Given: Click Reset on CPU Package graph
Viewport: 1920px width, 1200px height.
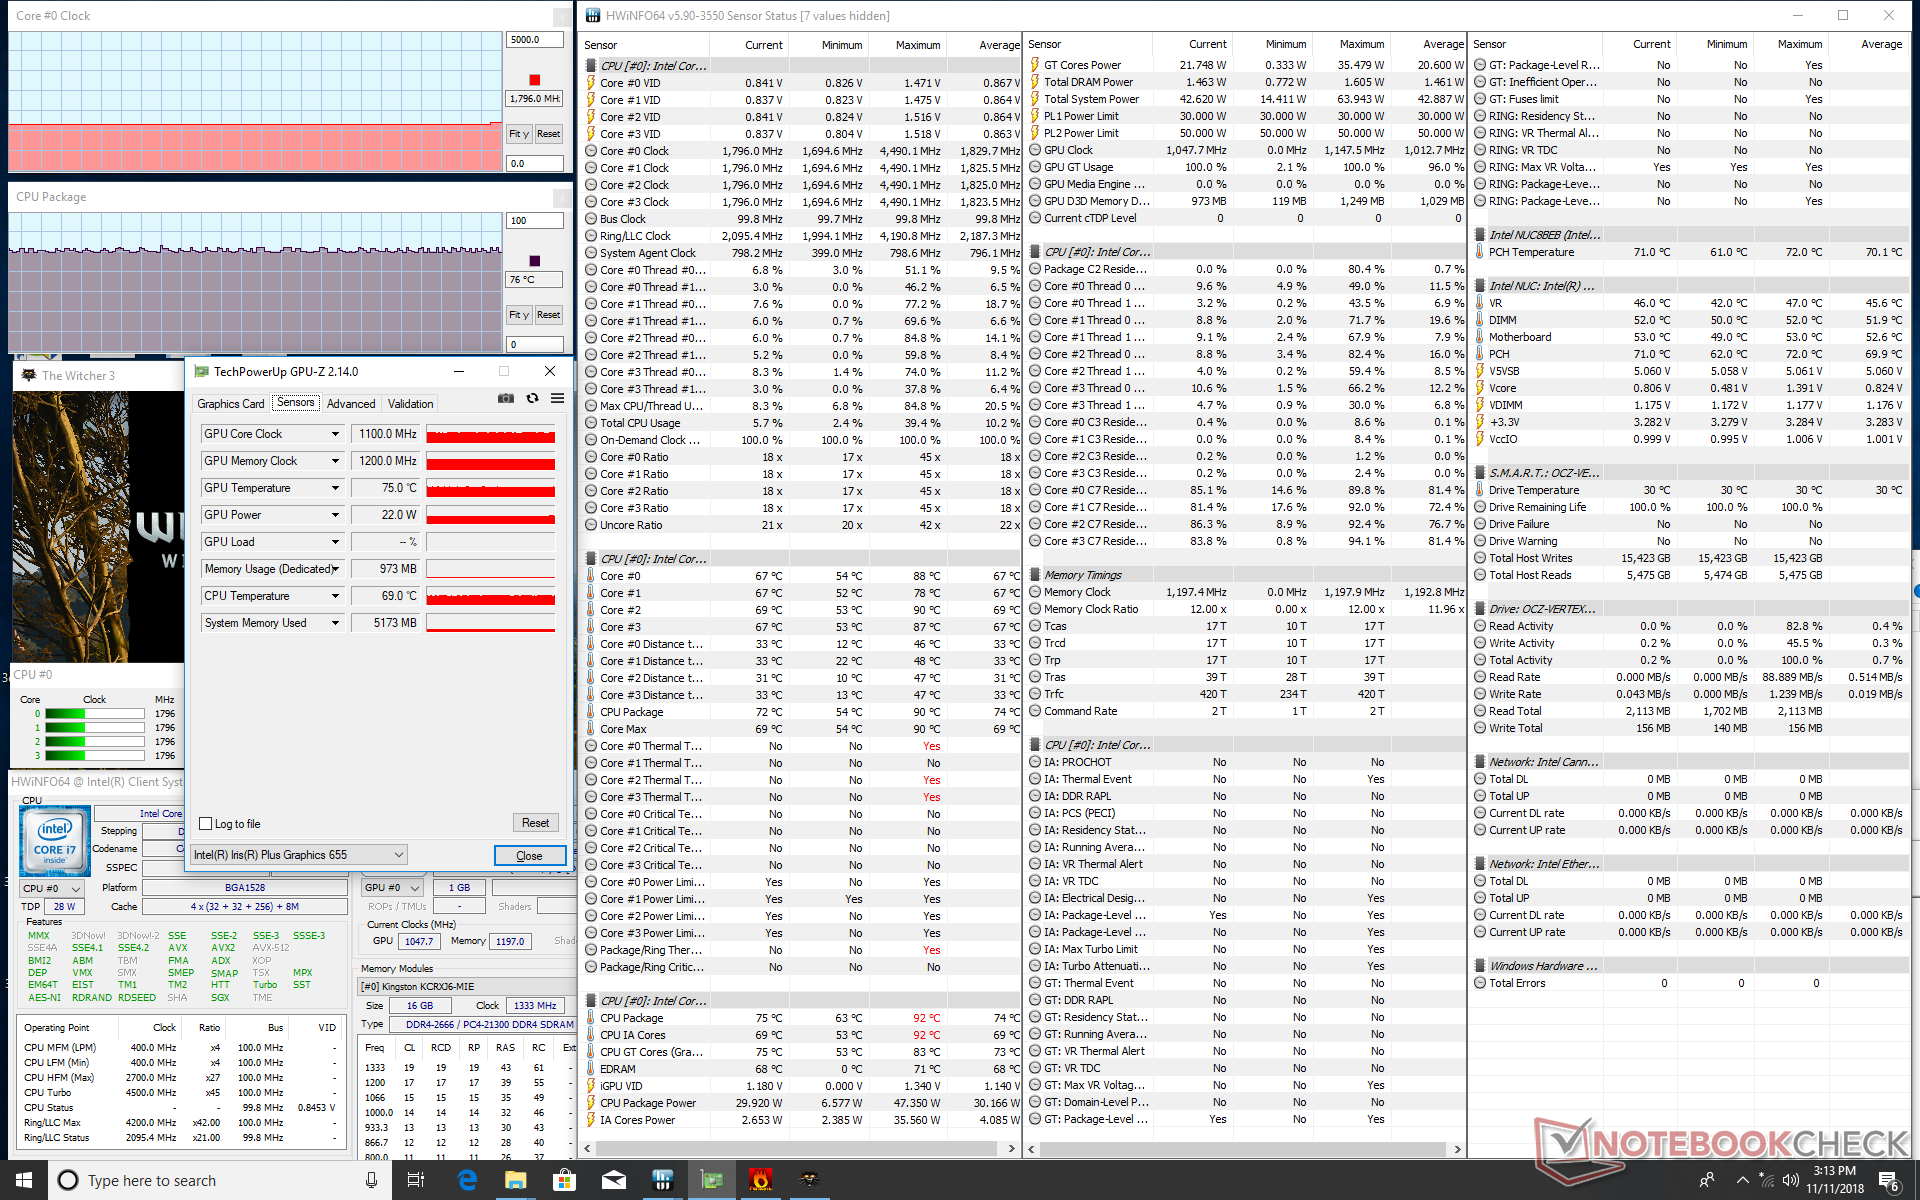Looking at the screenshot, I should pyautogui.click(x=548, y=315).
